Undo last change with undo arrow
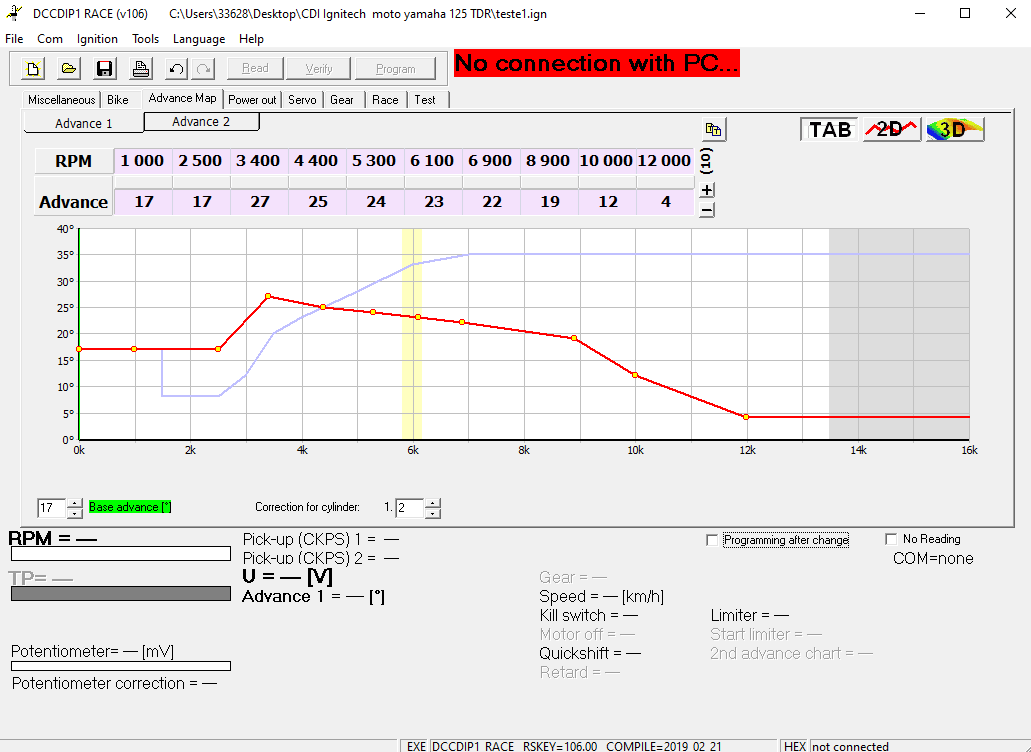 point(176,68)
